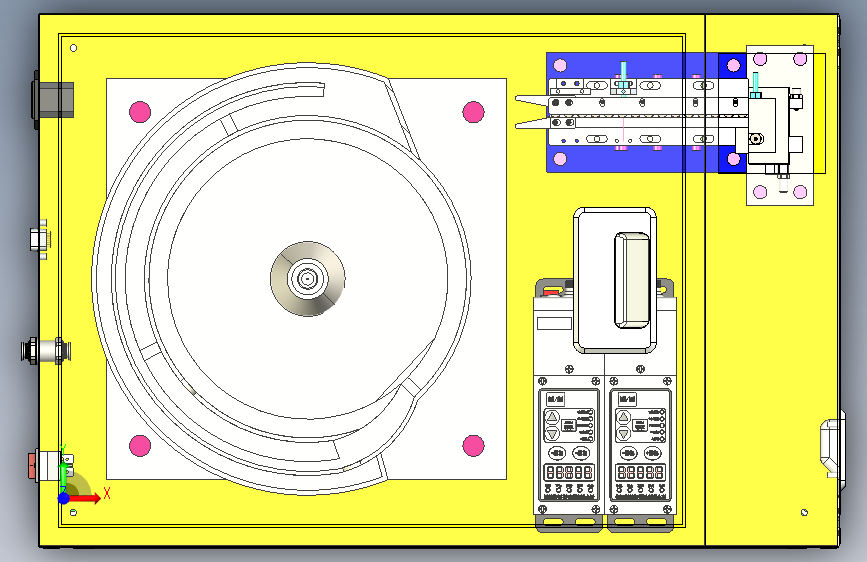
Task: Pick the bottom-right pink bolt on the white end plate
Action: click(x=800, y=192)
